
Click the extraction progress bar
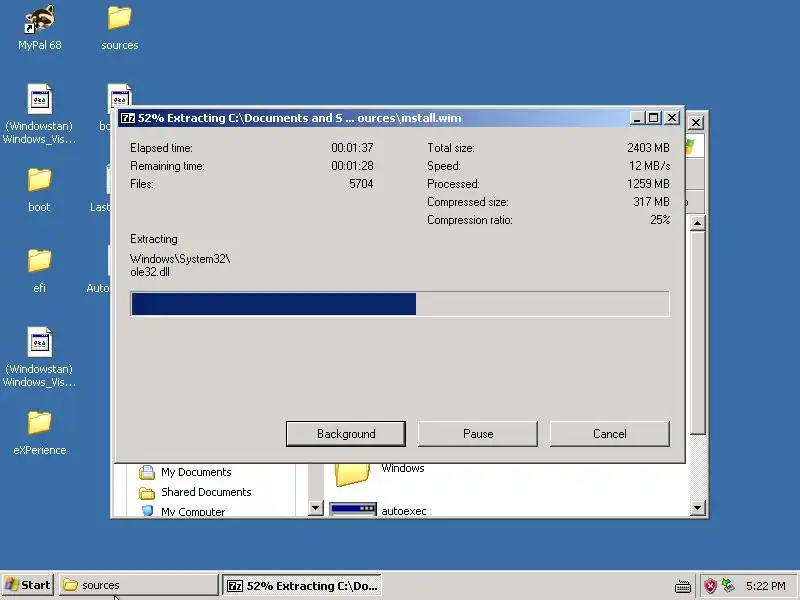[400, 304]
